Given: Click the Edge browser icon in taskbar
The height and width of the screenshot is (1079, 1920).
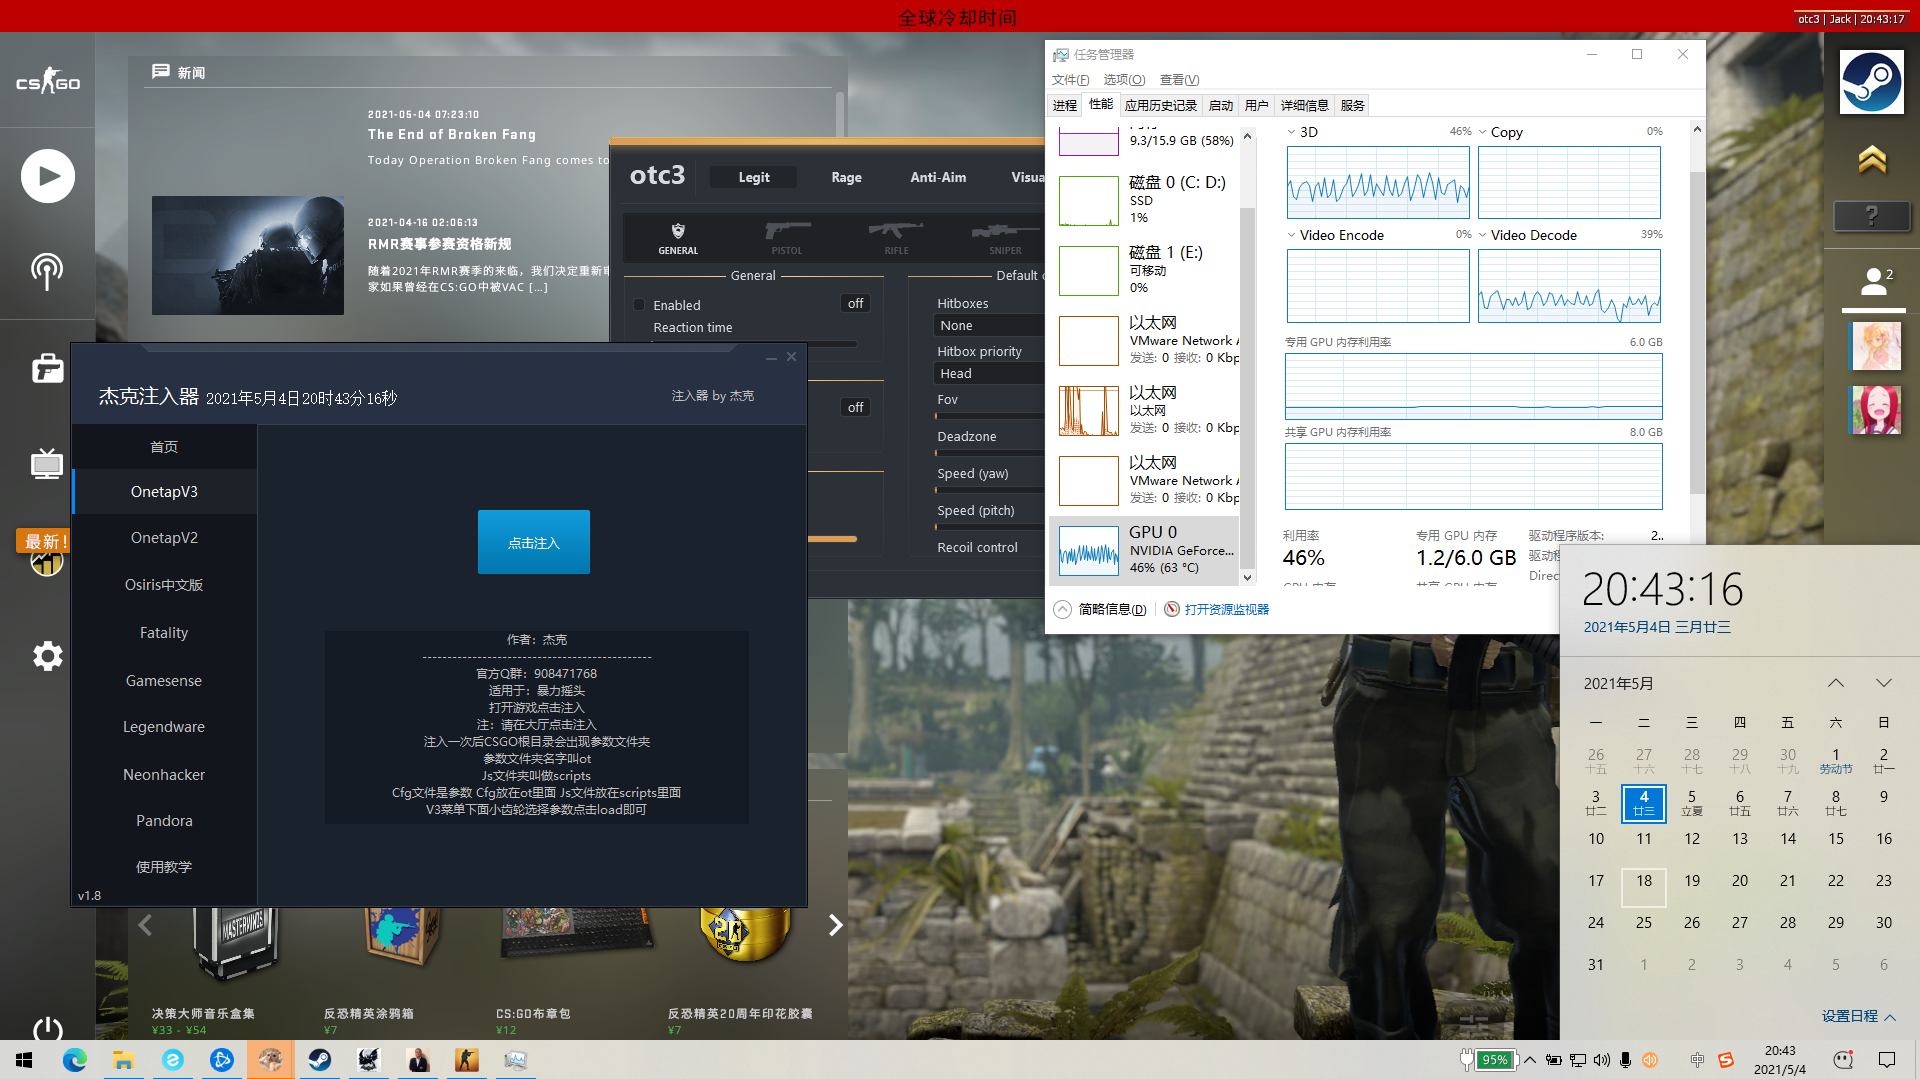Looking at the screenshot, I should pyautogui.click(x=75, y=1060).
